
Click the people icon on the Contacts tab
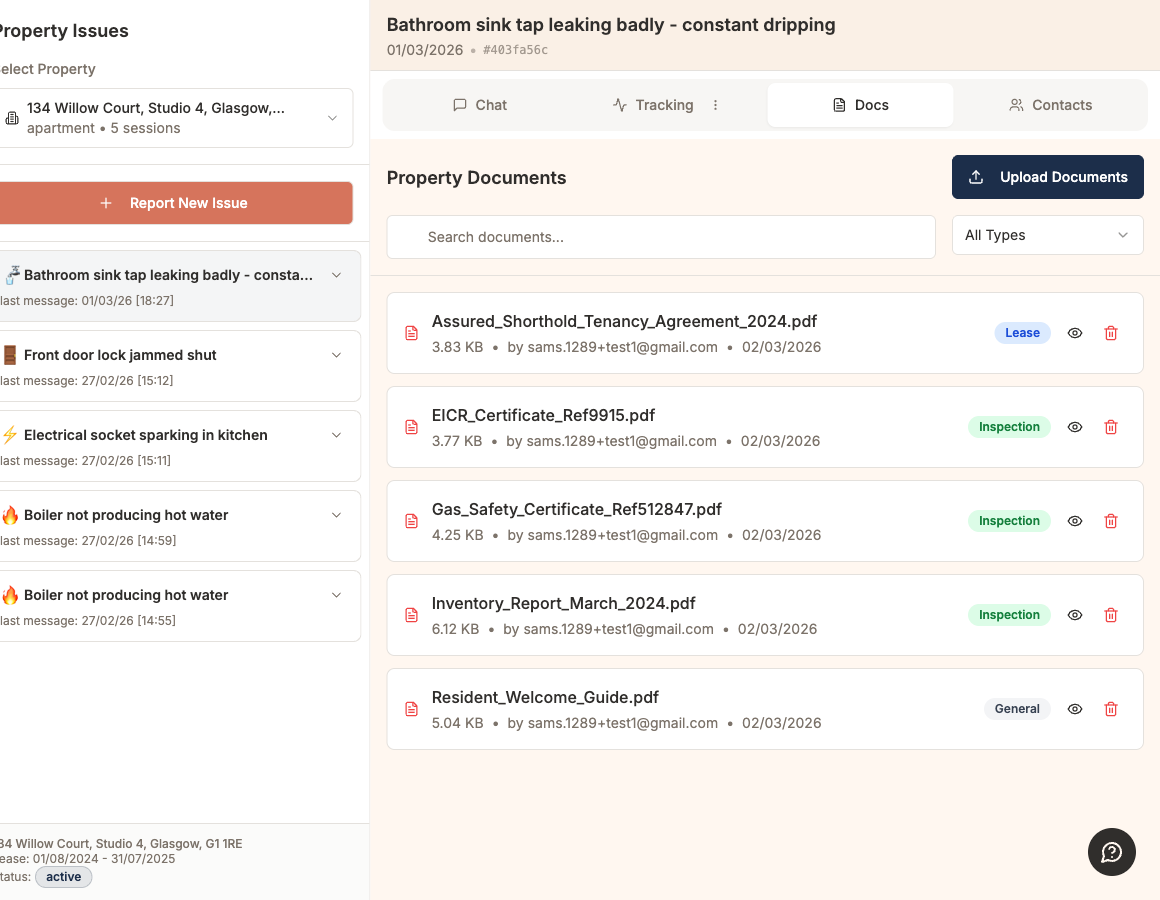click(1016, 104)
